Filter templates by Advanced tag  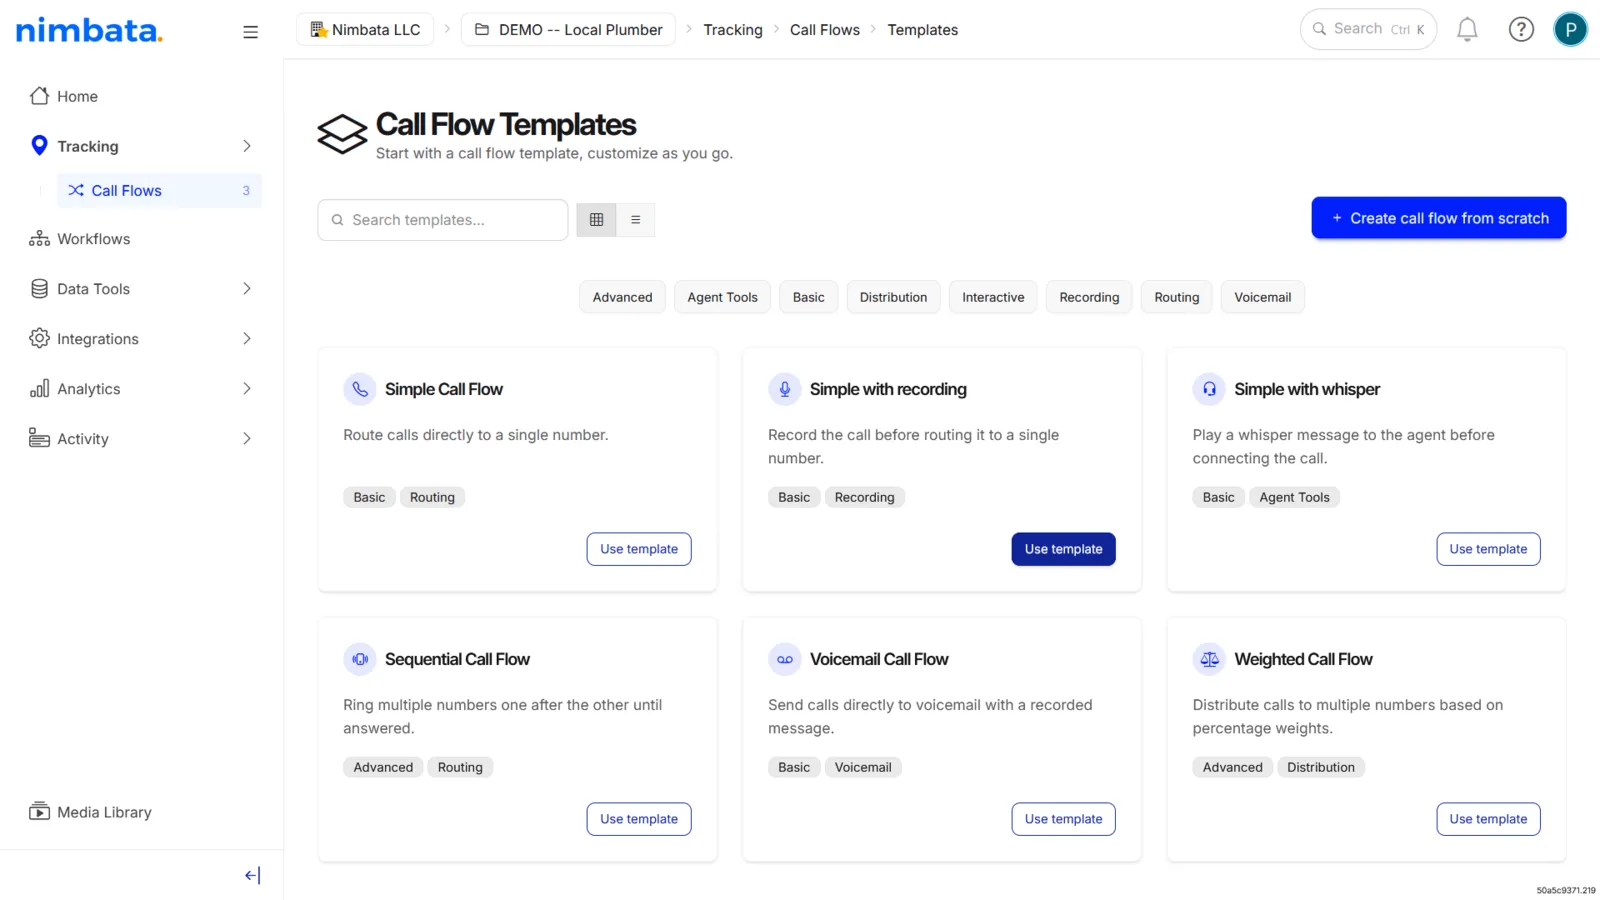click(x=622, y=297)
